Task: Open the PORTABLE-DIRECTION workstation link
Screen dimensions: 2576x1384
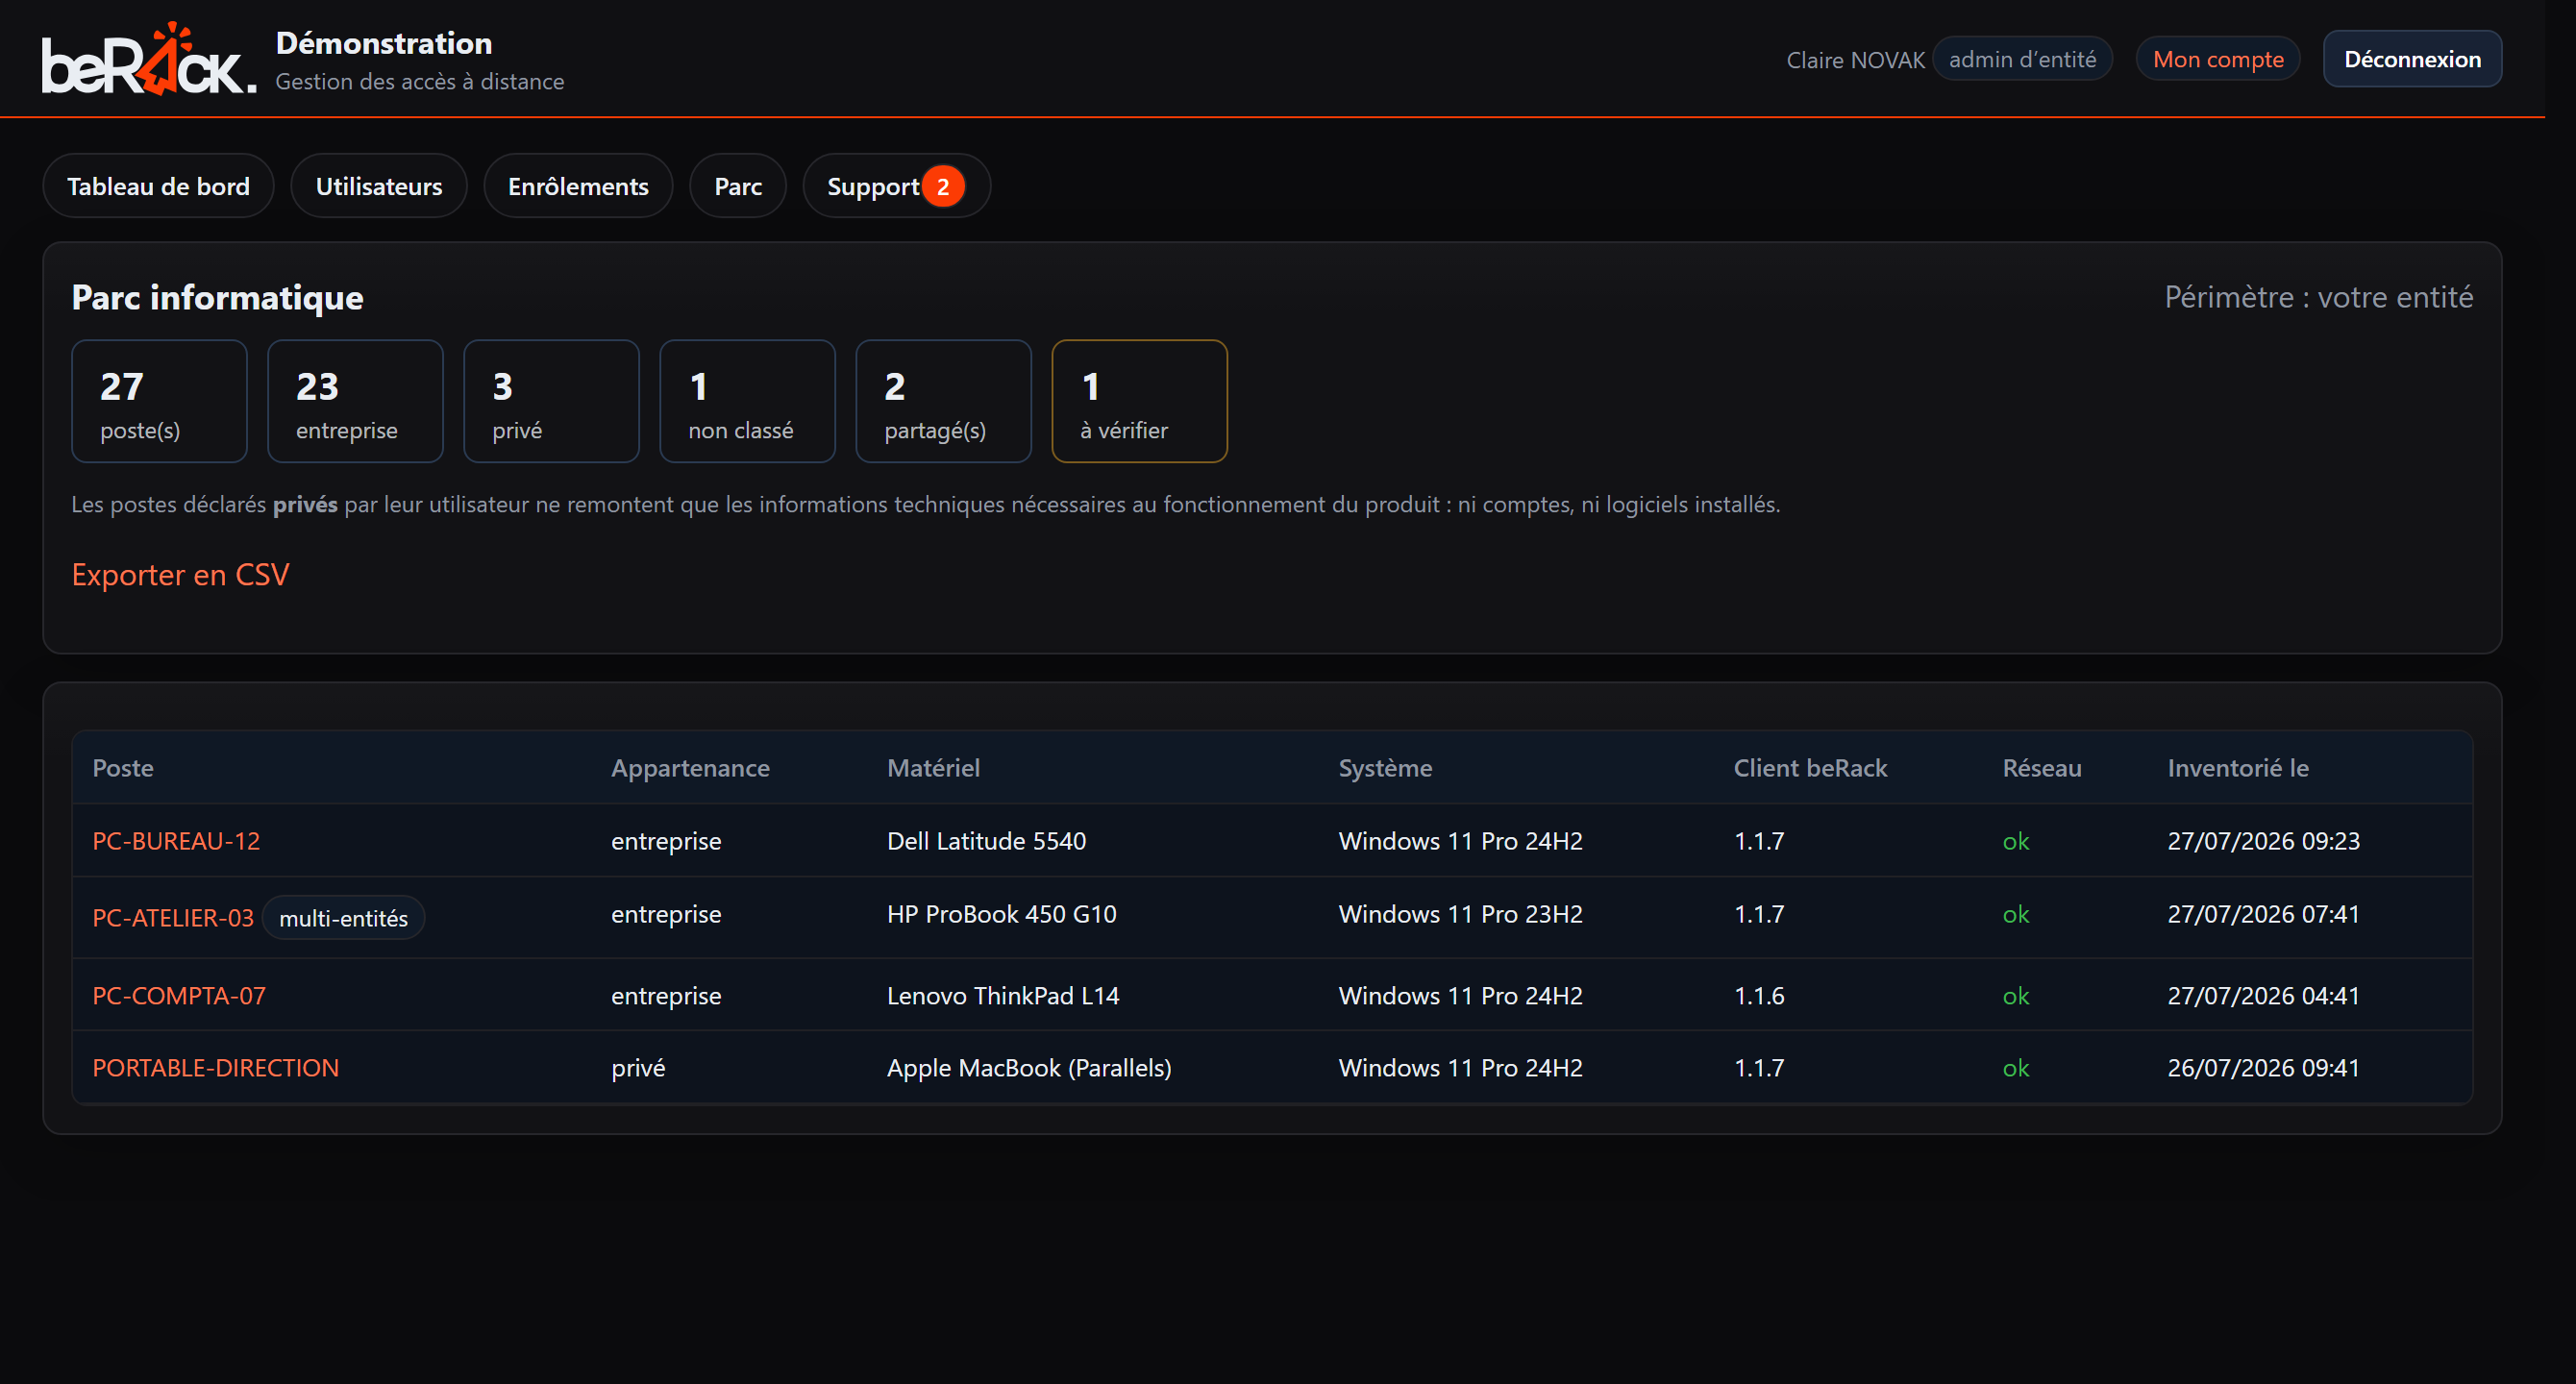Action: [215, 1068]
